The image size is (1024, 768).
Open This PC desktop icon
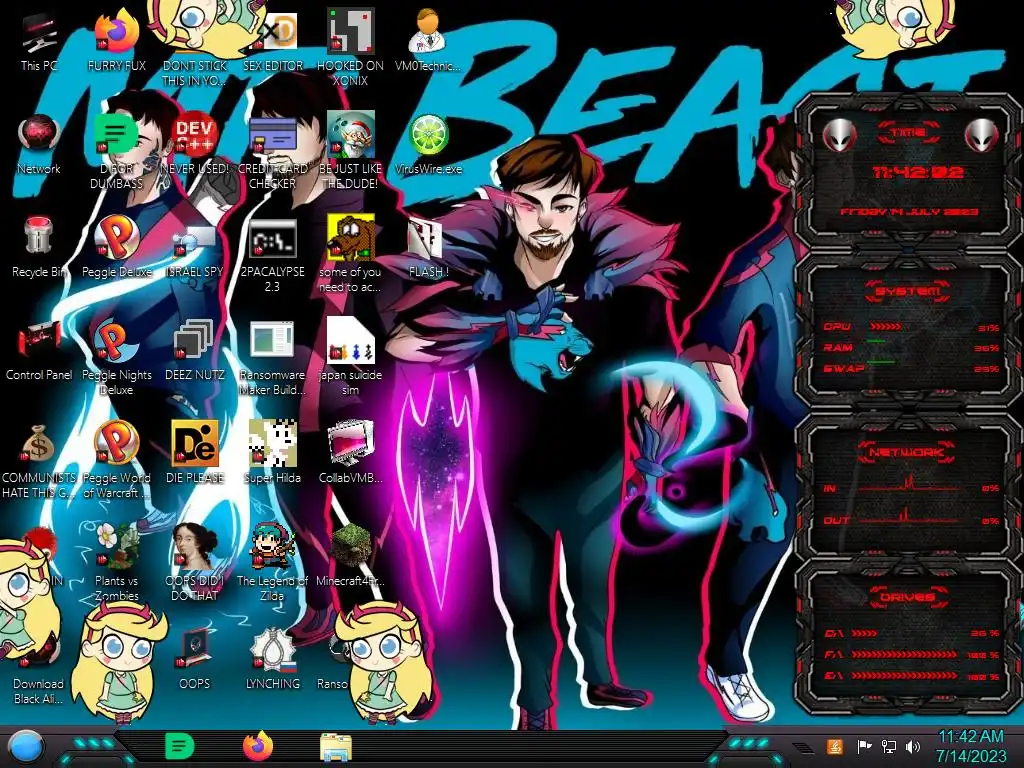(x=39, y=34)
